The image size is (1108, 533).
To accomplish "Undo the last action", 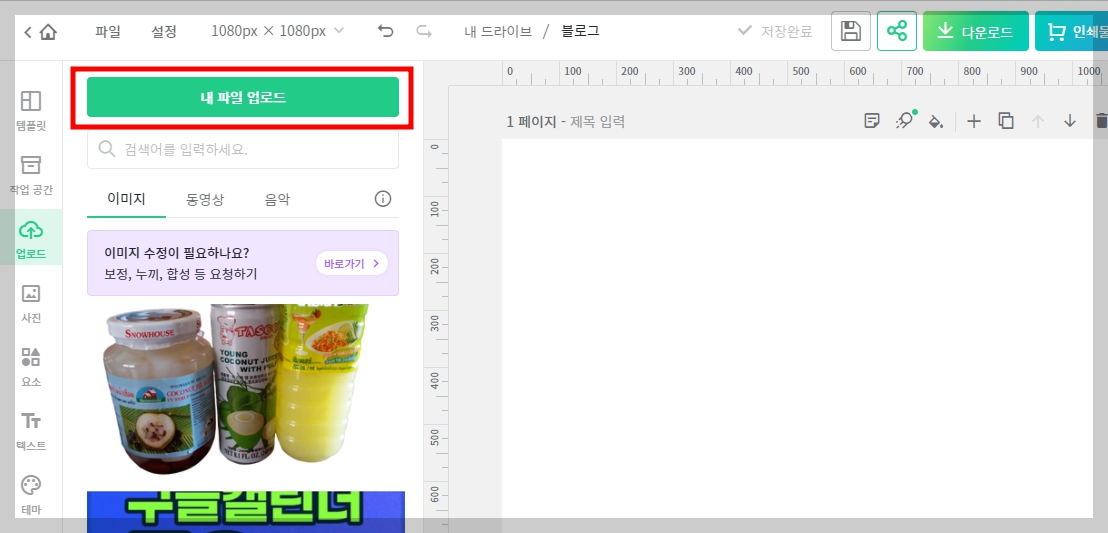I will (x=385, y=31).
